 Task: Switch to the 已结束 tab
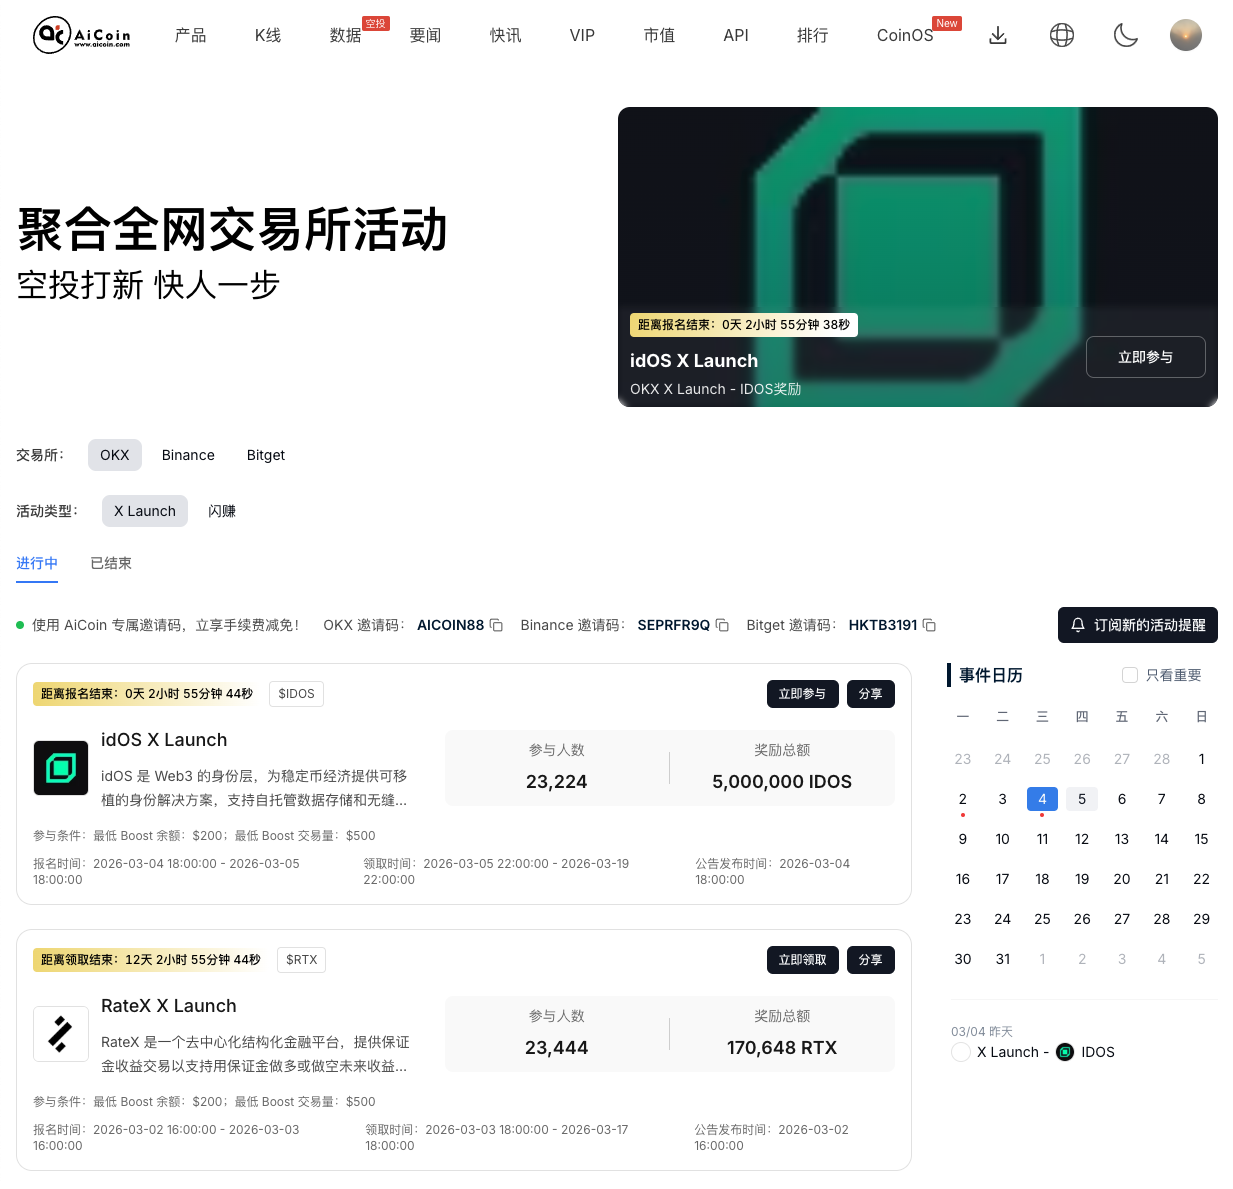(x=110, y=563)
